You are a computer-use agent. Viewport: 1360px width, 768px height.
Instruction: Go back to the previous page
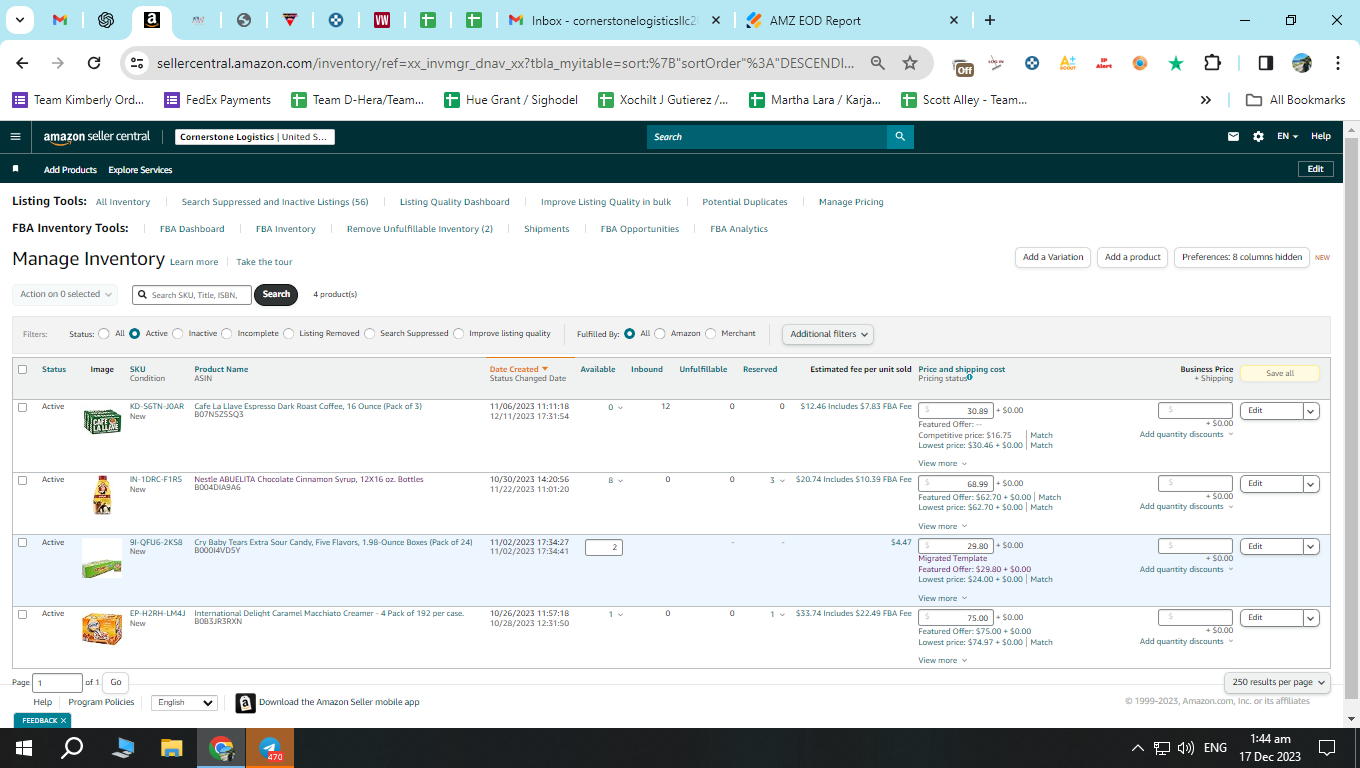pyautogui.click(x=22, y=63)
